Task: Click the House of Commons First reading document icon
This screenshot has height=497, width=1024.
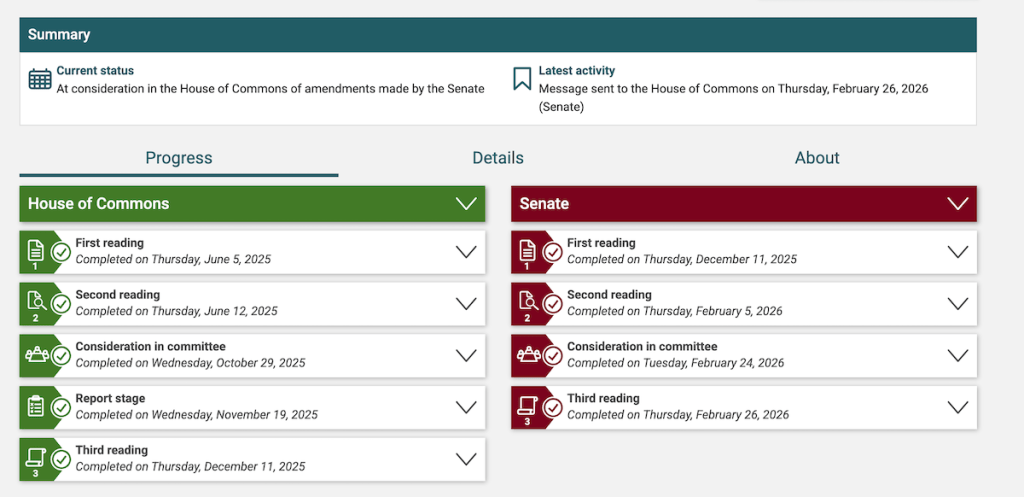Action: pos(35,249)
